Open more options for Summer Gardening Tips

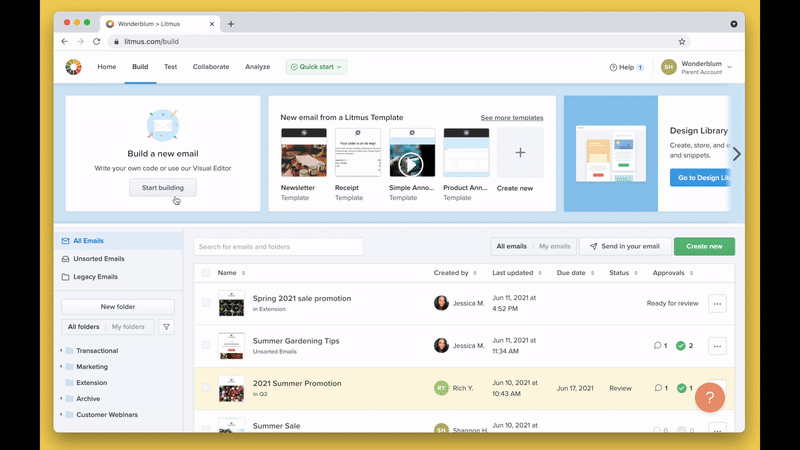(x=717, y=346)
